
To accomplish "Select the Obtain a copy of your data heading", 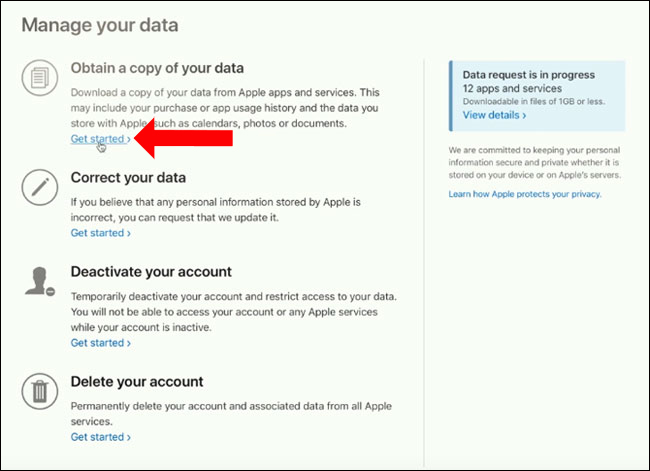I will tap(156, 68).
